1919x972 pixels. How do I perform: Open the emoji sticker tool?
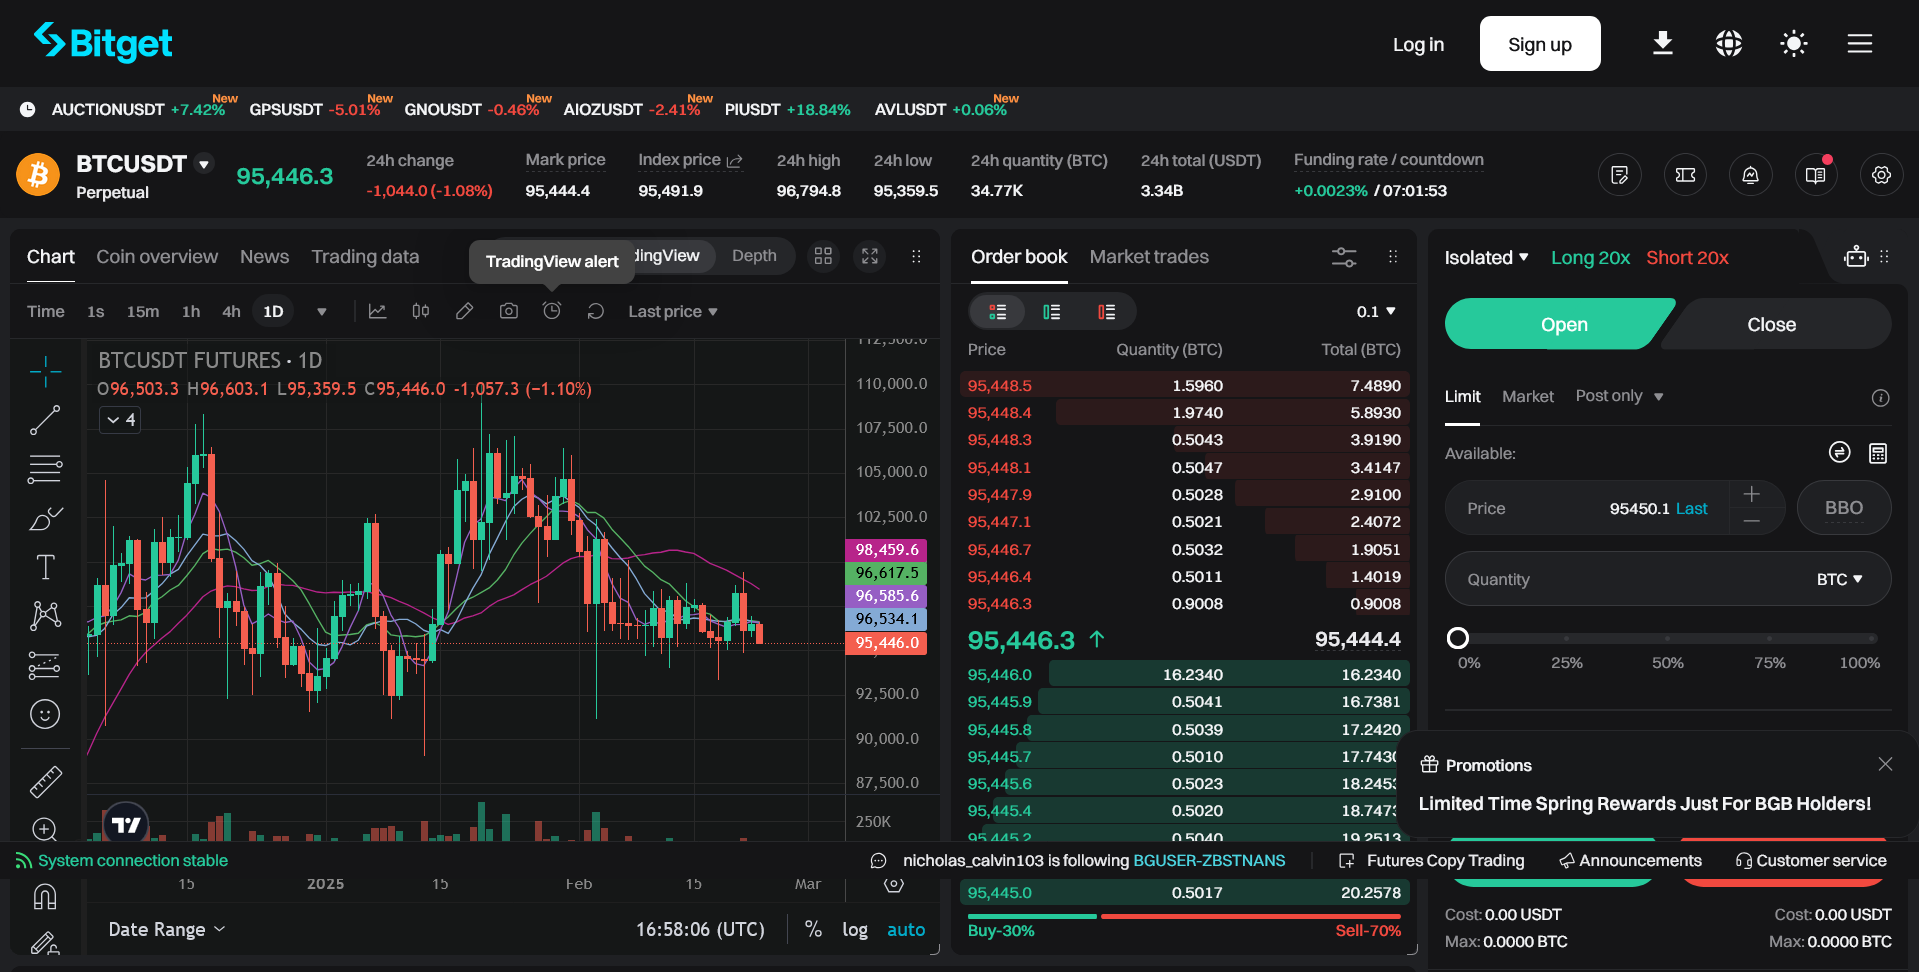pyautogui.click(x=45, y=714)
